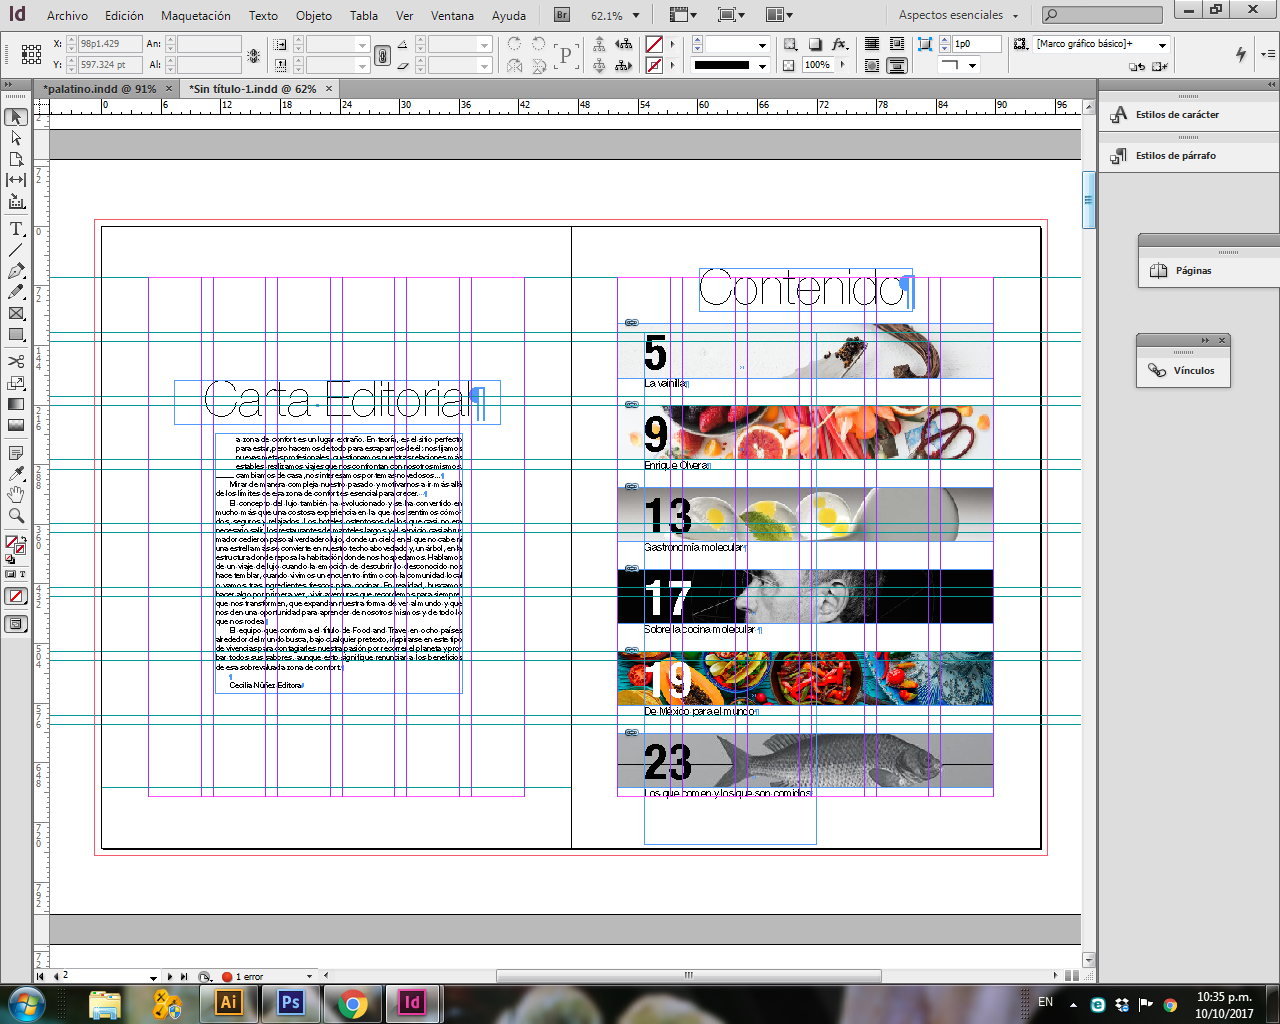Toggle the view mode button in toolbox
The width and height of the screenshot is (1280, 1024).
pyautogui.click(x=16, y=624)
